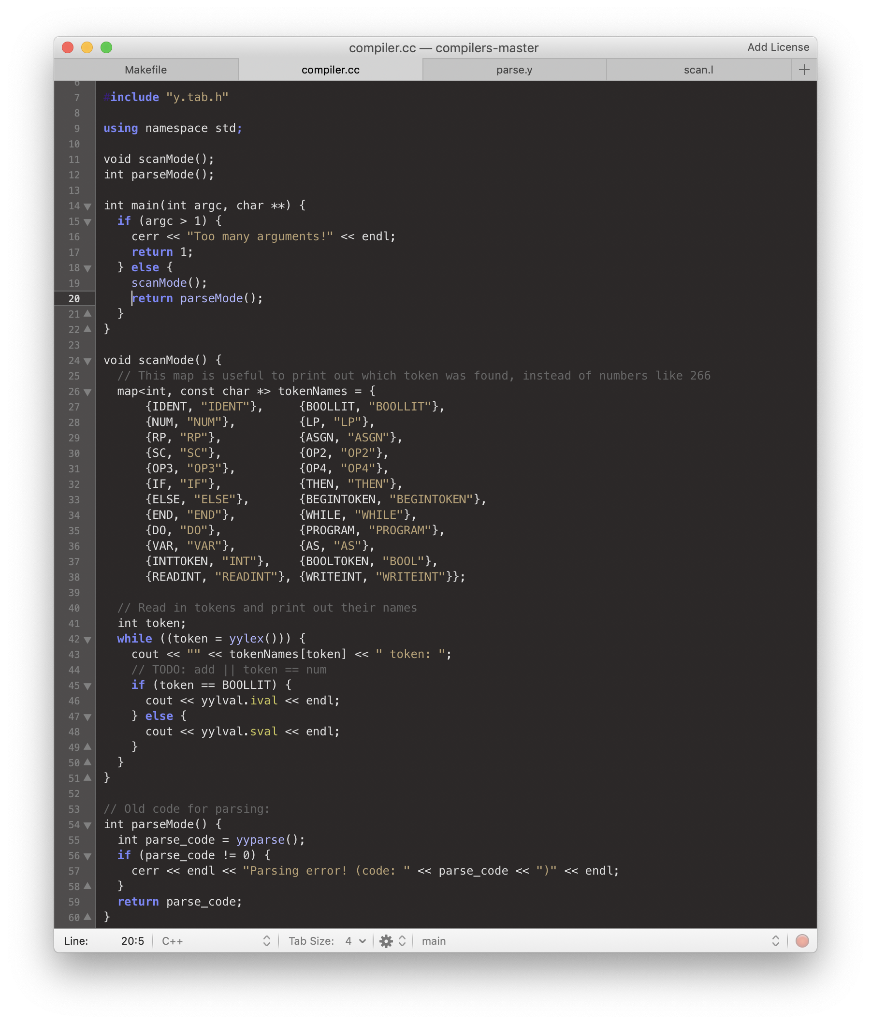Open the Tab Size 4 dropdown
Viewport: 871px width, 1024px height.
[x=355, y=941]
